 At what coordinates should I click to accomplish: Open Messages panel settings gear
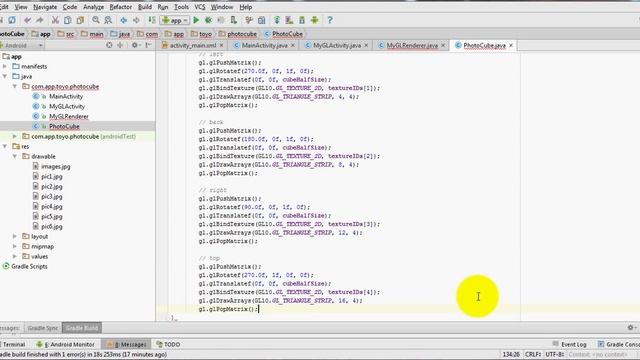click(631, 327)
